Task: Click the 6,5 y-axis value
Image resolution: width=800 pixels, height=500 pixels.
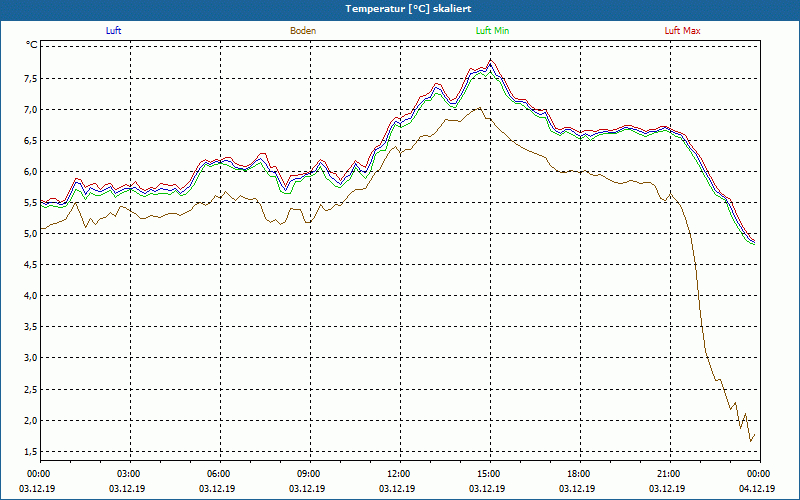Action: point(32,141)
